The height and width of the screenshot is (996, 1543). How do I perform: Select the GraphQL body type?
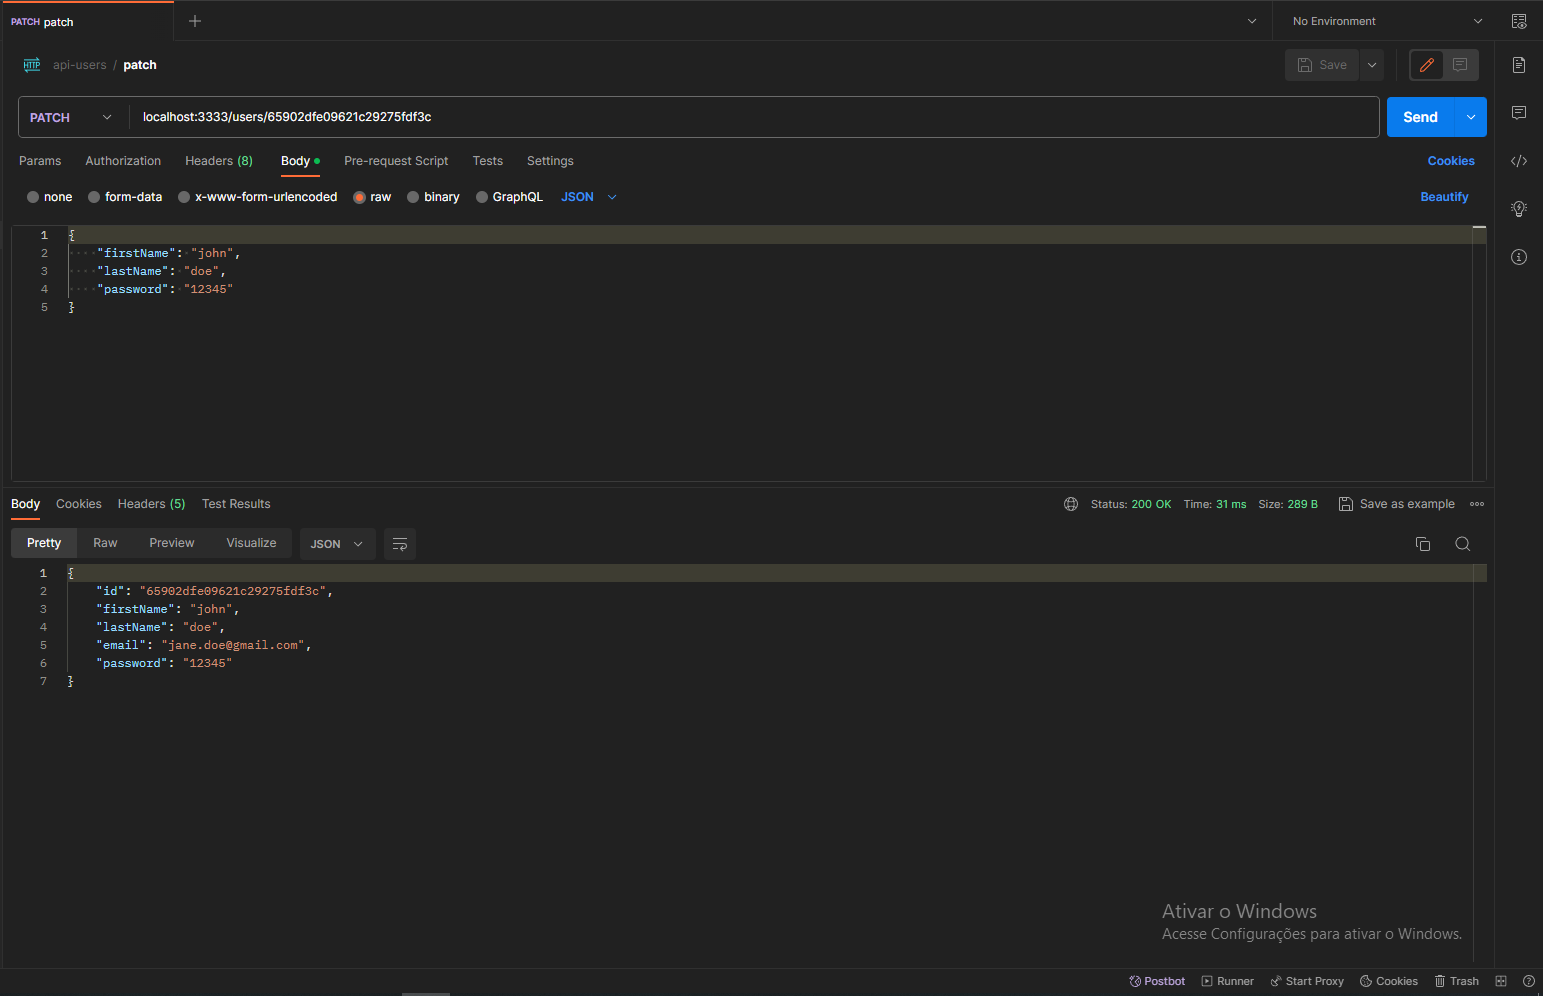click(509, 197)
